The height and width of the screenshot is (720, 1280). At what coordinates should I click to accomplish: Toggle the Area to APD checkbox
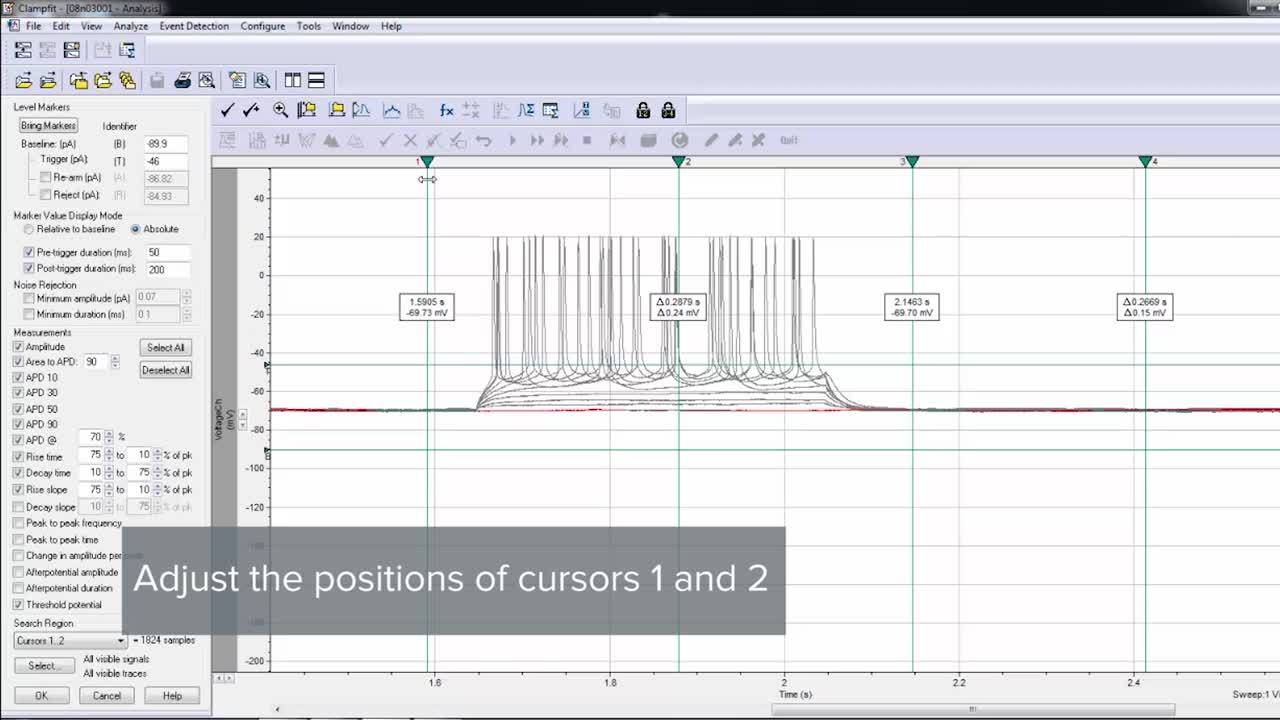coord(18,361)
